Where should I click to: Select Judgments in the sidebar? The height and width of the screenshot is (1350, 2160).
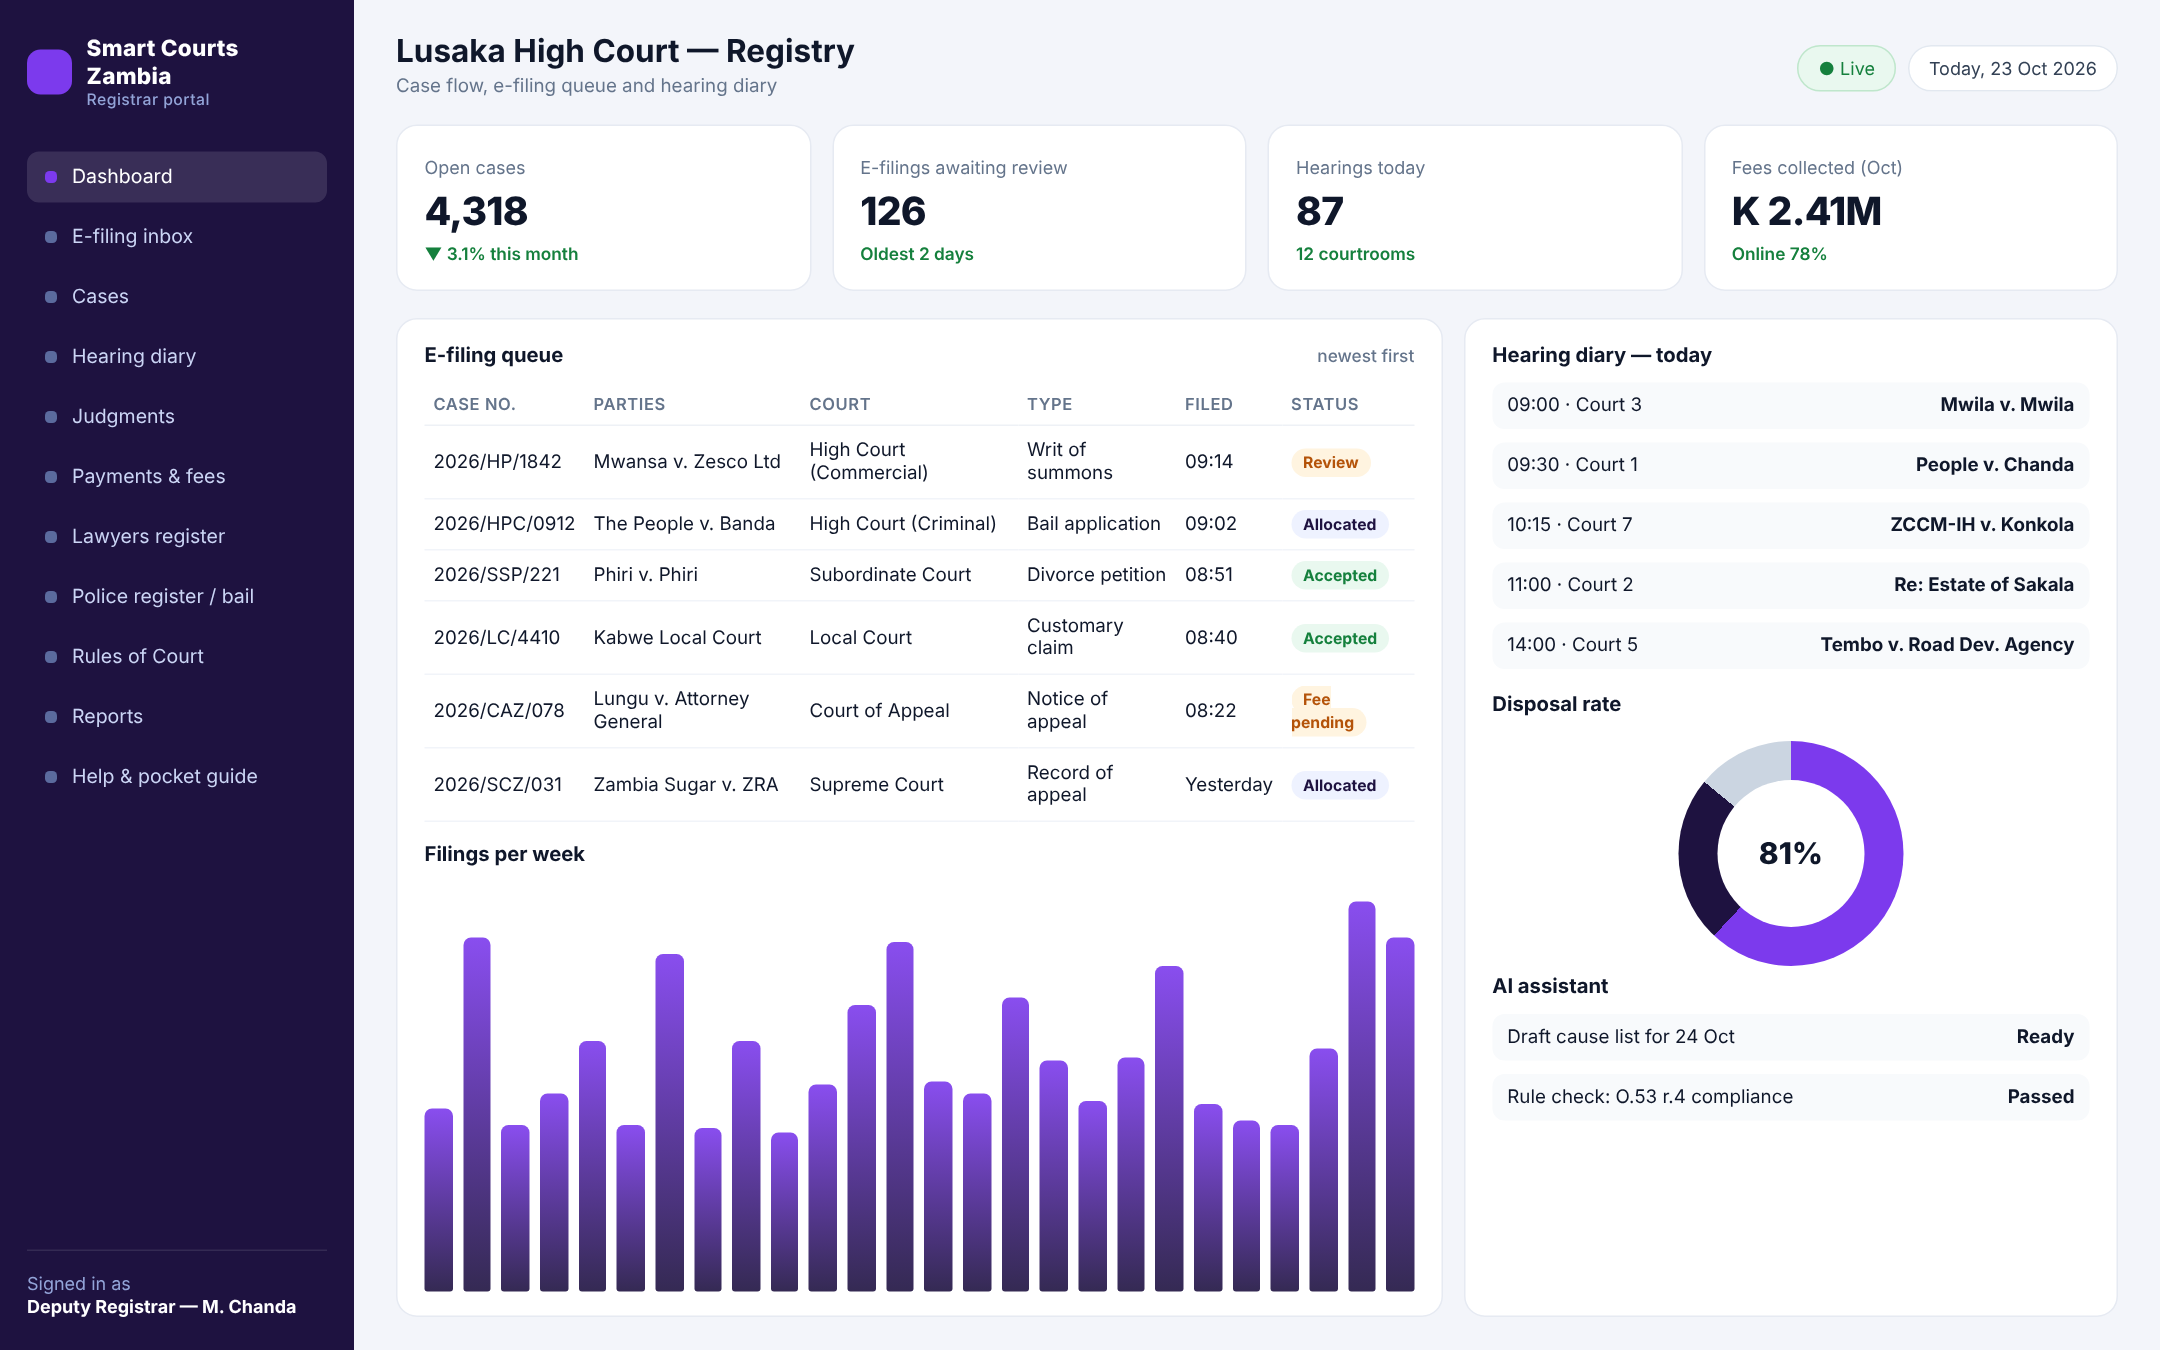pyautogui.click(x=177, y=417)
